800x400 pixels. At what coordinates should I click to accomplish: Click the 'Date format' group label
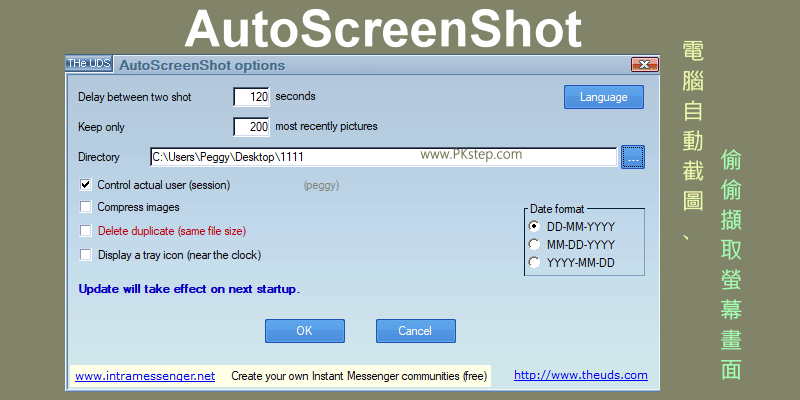[557, 209]
